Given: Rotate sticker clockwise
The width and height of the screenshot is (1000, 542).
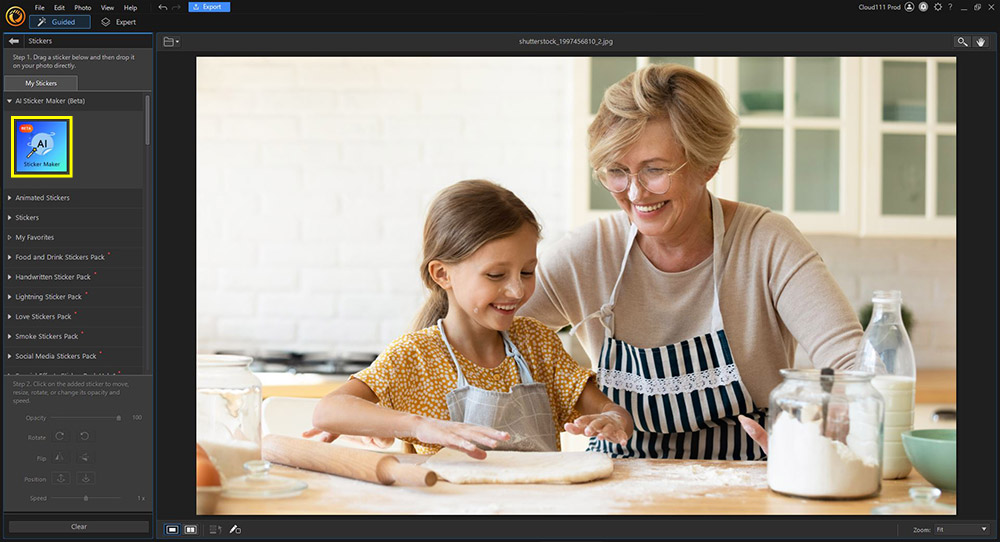Looking at the screenshot, I should pos(59,437).
